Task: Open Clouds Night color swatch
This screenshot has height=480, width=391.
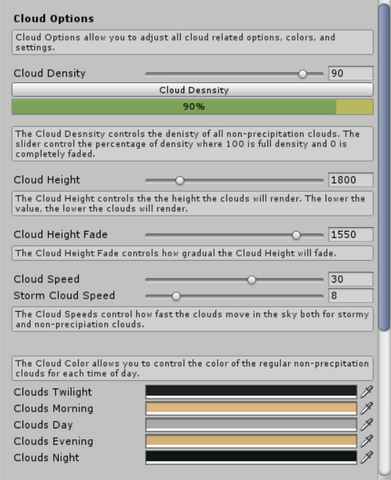Action: [x=251, y=457]
